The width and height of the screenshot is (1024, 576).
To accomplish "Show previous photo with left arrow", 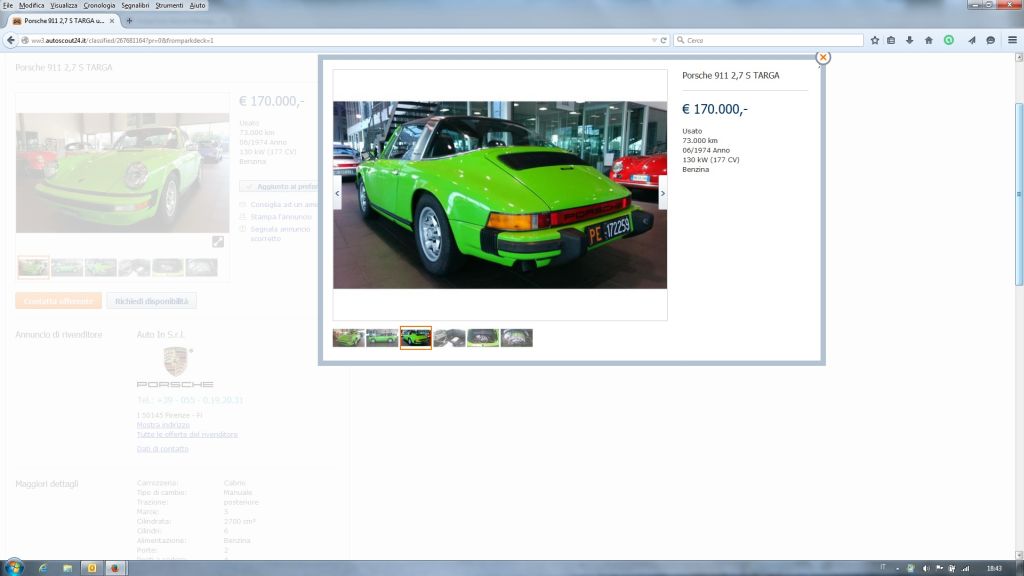I will point(337,193).
